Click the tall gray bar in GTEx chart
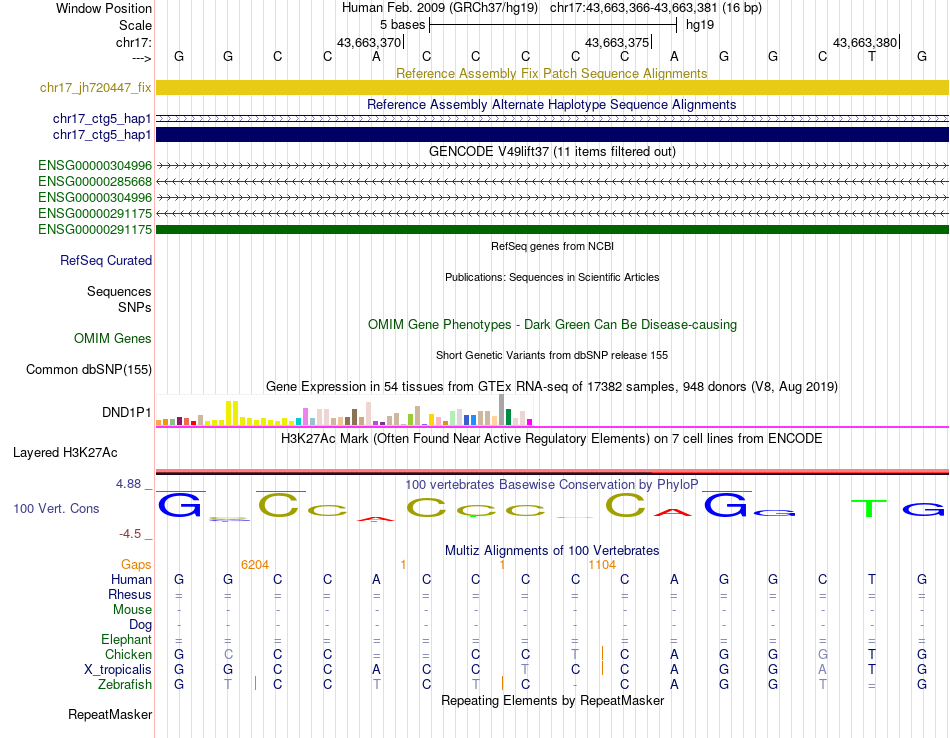The width and height of the screenshot is (950, 738). click(501, 410)
